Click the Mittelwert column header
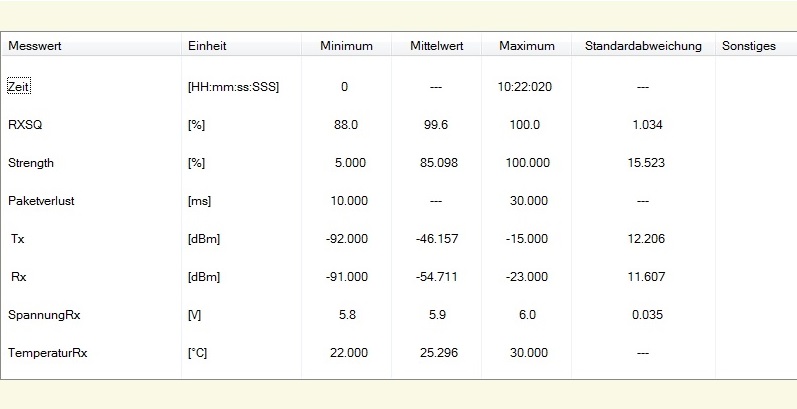 [435, 46]
